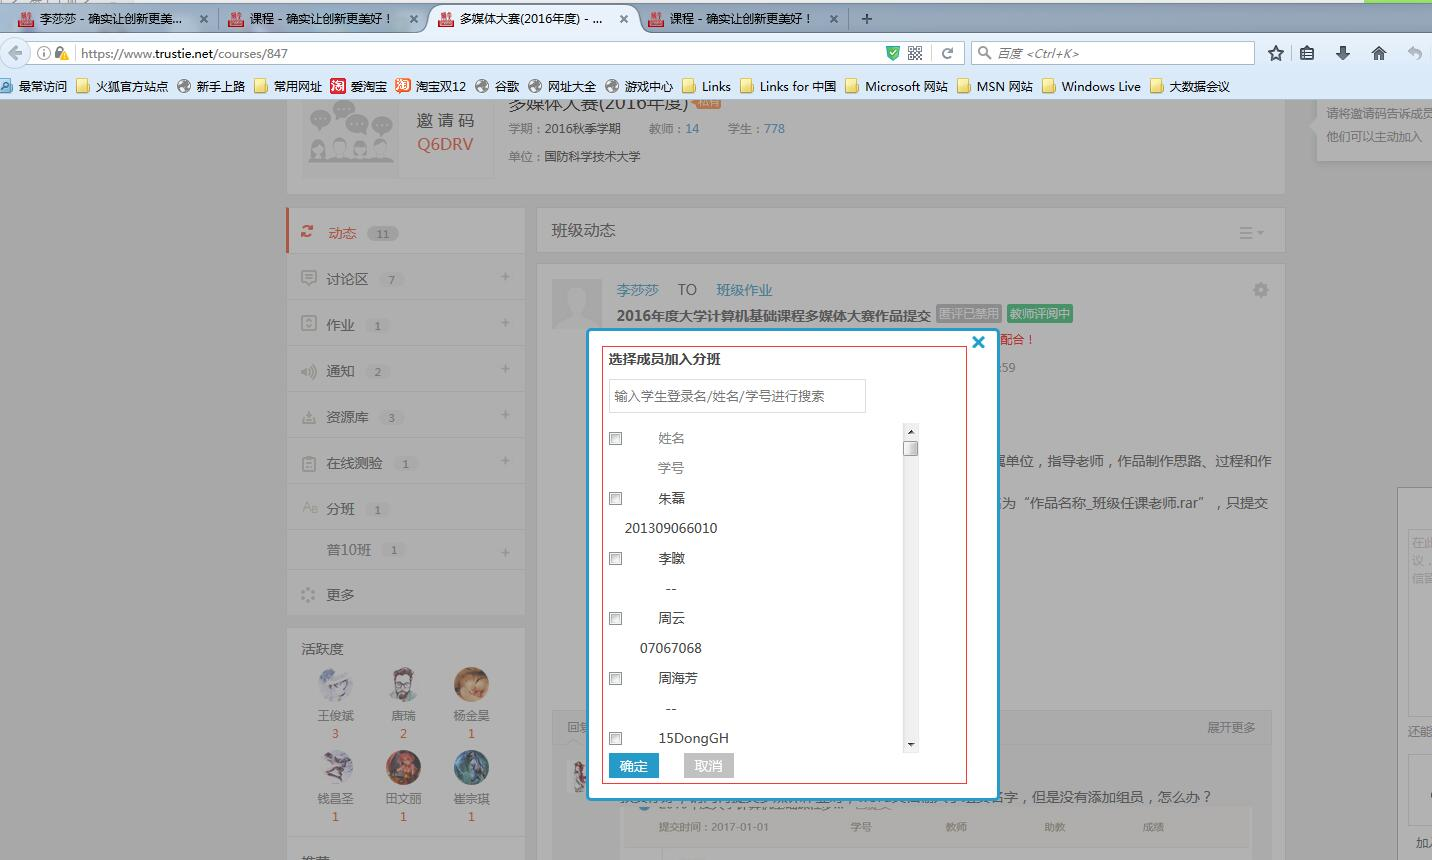Click plus icon next to 讨论区
Screen dimensions: 1432x860
505,277
